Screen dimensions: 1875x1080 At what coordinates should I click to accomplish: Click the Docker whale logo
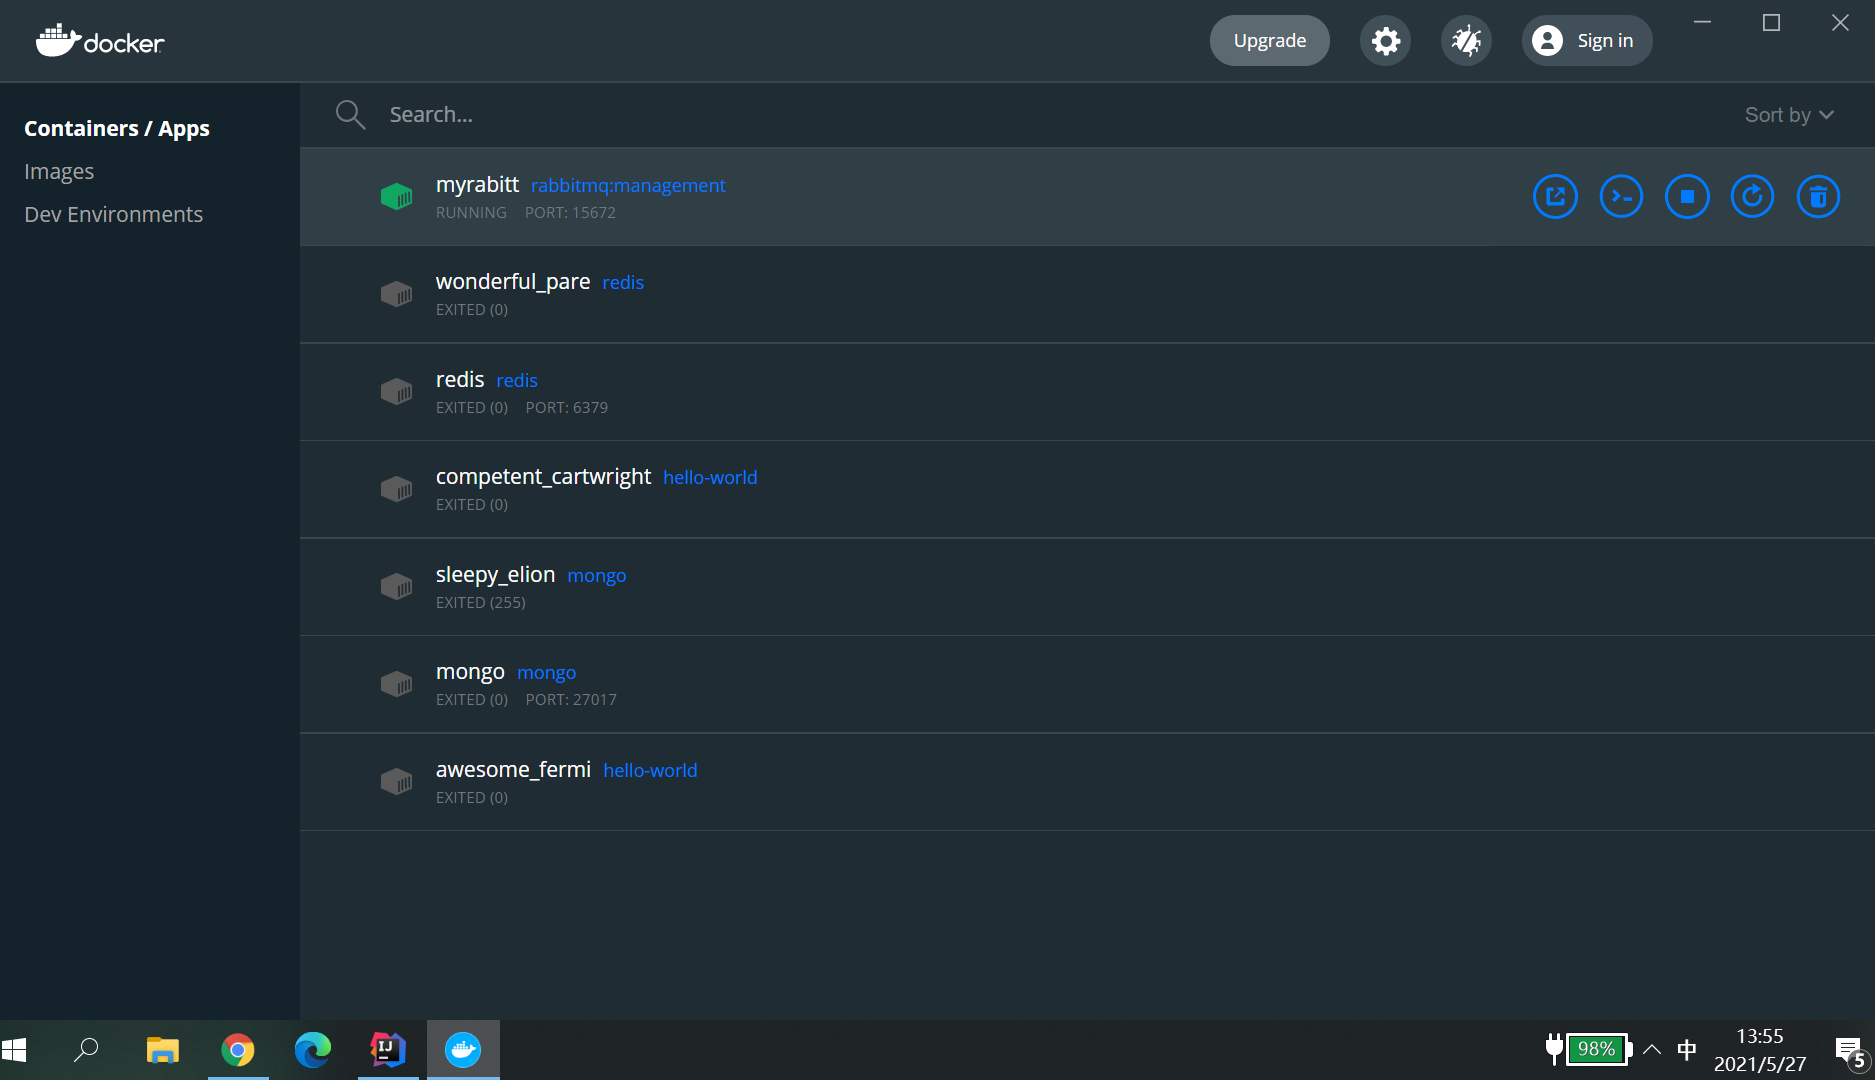tap(100, 40)
